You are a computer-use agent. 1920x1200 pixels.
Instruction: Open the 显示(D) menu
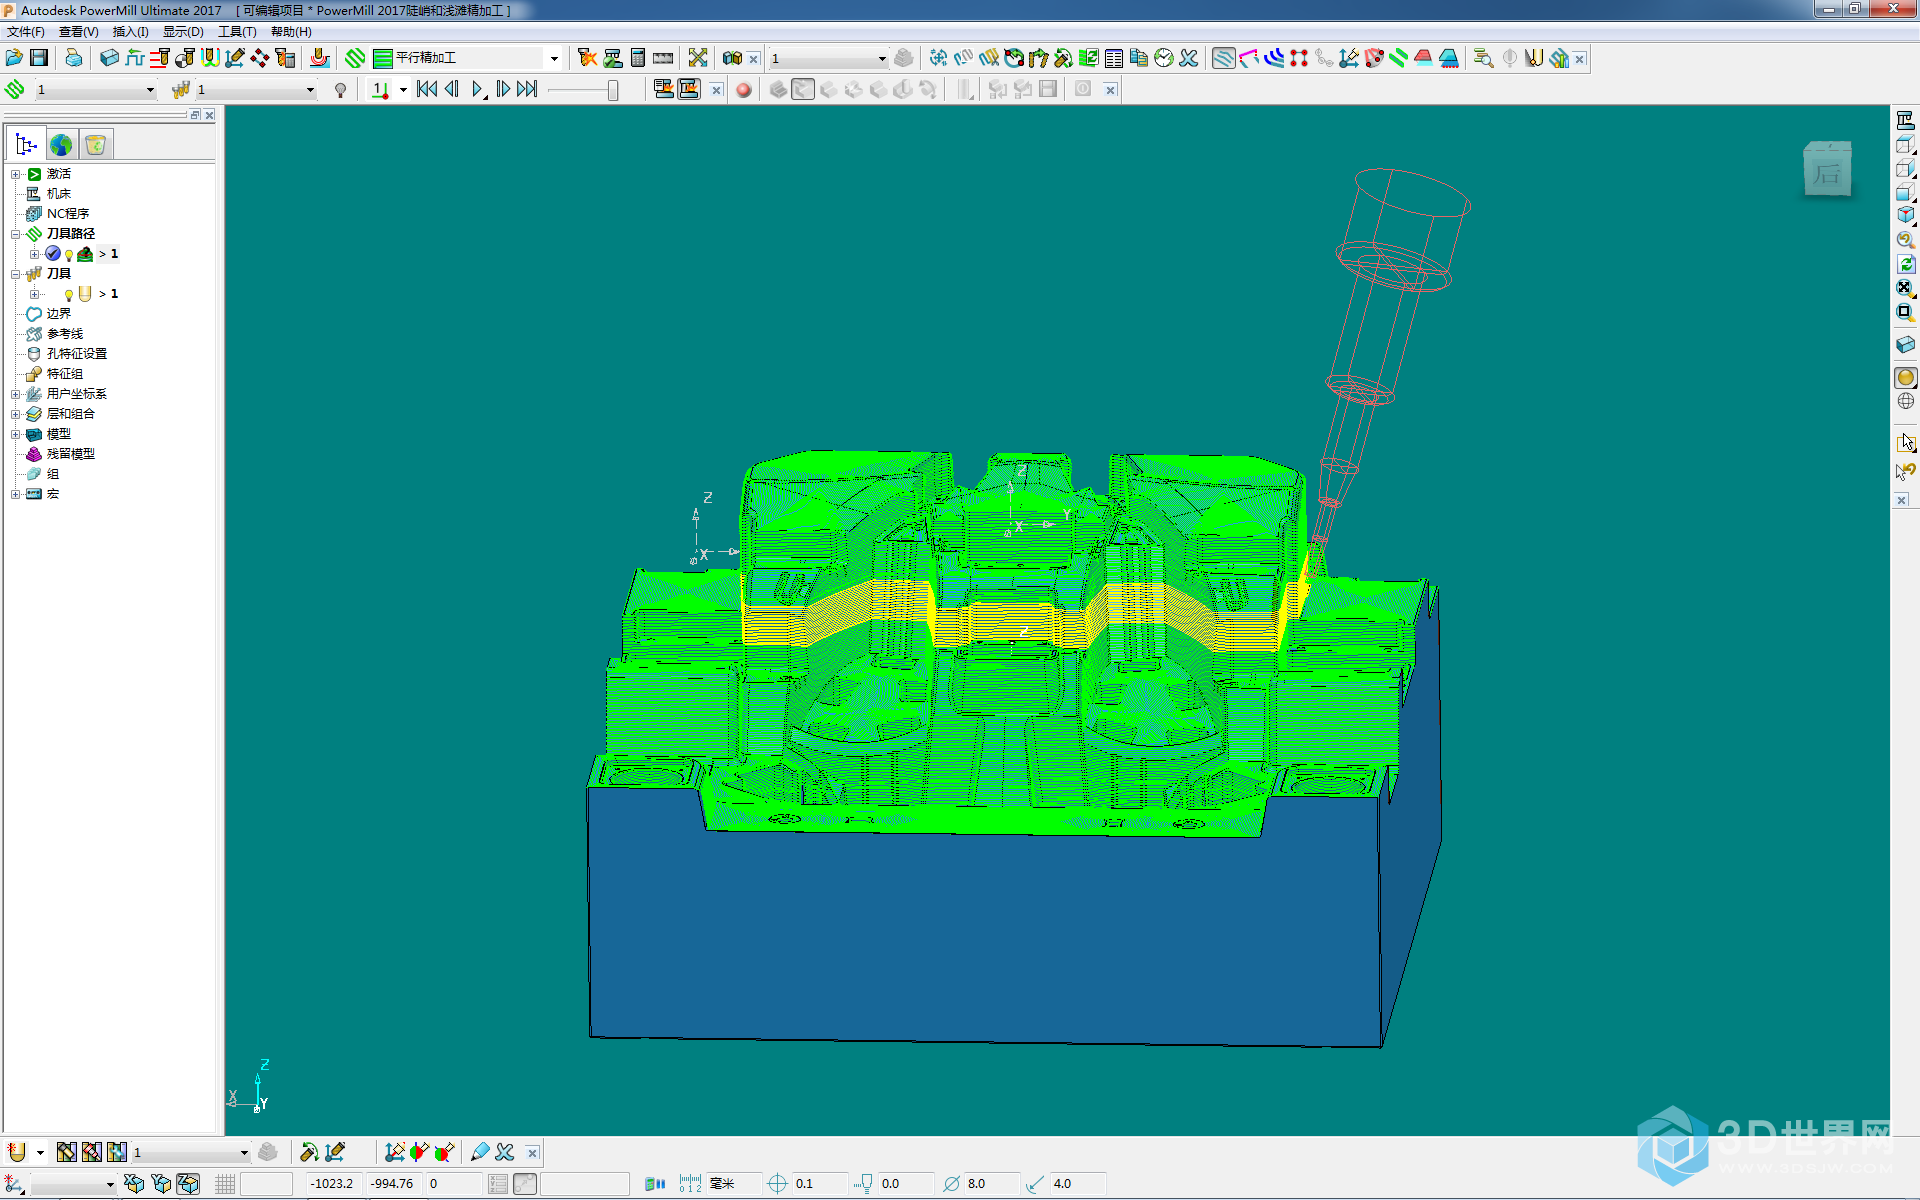point(183,32)
